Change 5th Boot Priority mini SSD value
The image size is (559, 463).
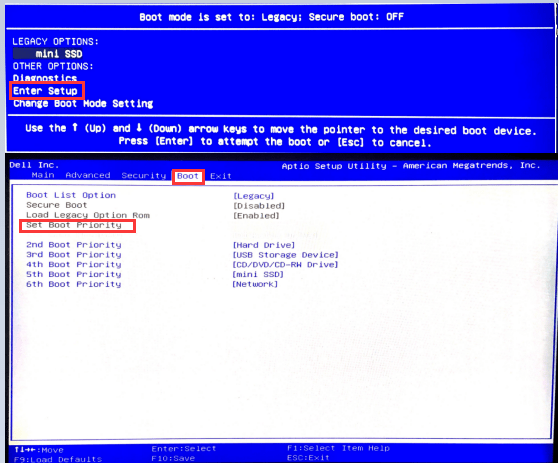tap(258, 274)
